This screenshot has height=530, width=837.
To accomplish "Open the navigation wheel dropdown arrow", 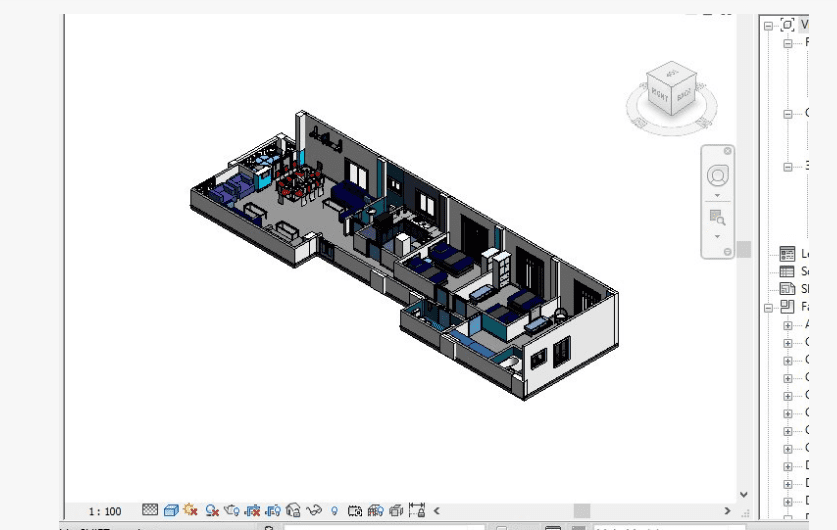I will coord(717,195).
